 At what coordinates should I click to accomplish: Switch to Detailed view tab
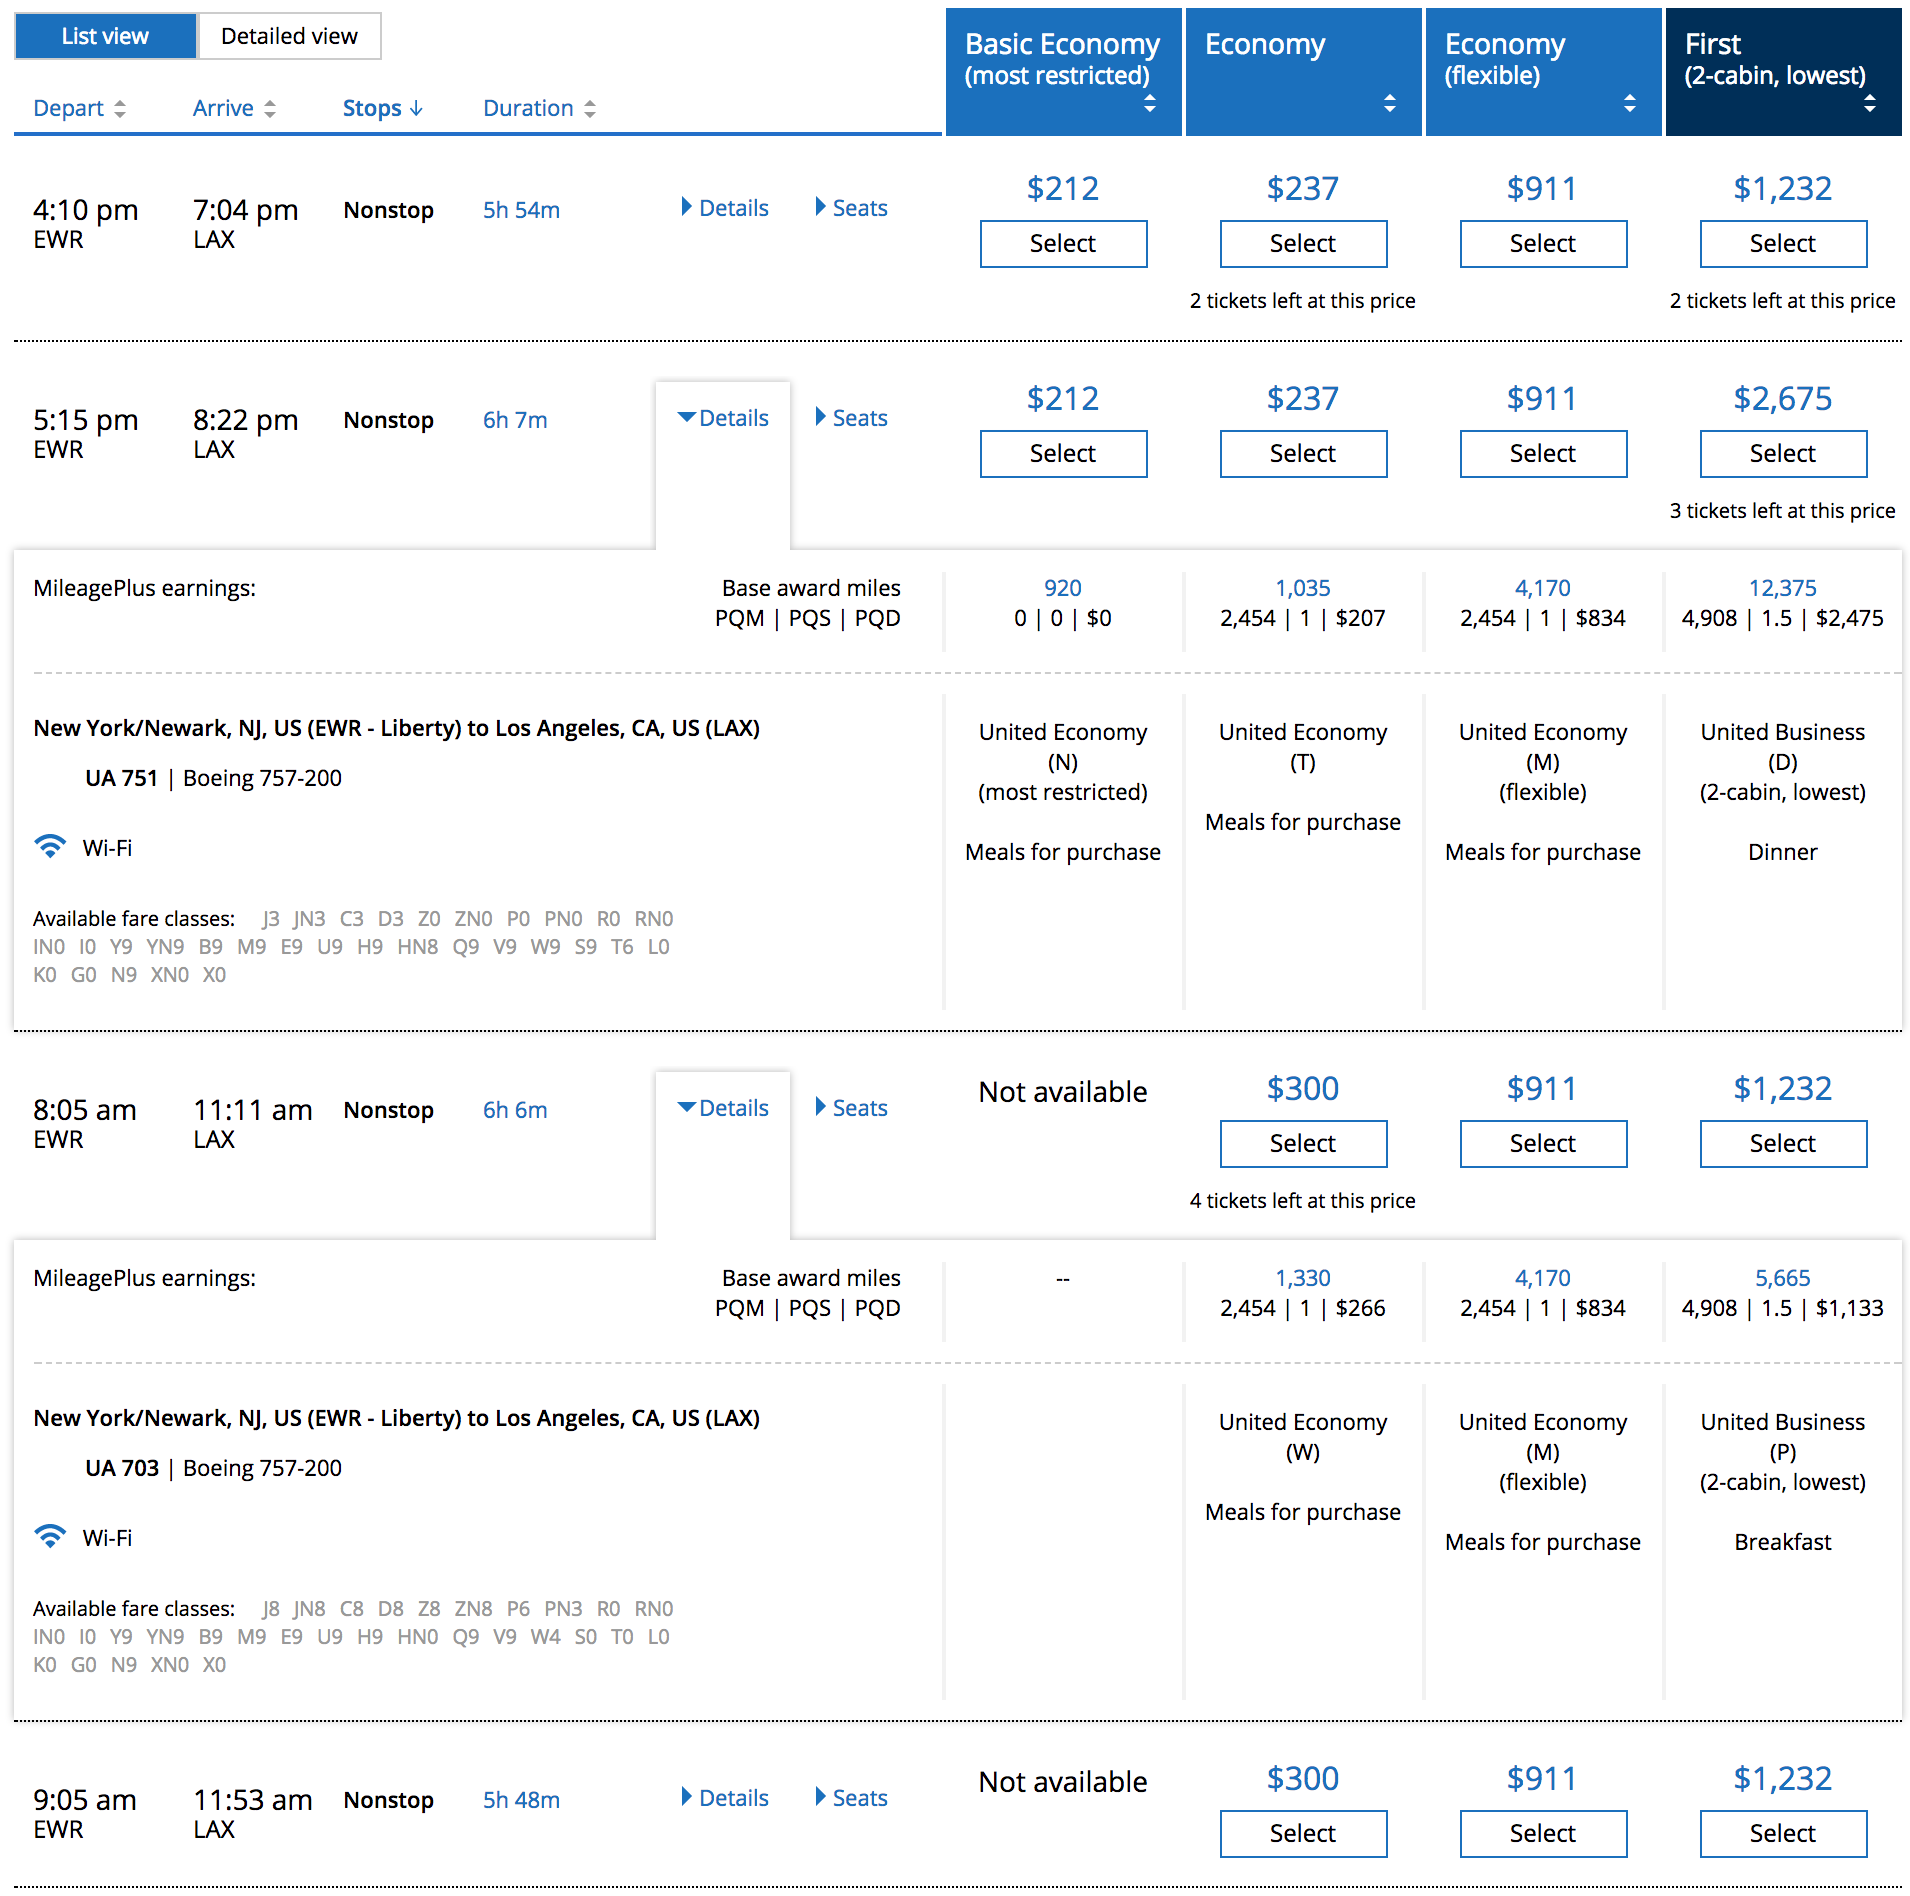click(x=289, y=36)
